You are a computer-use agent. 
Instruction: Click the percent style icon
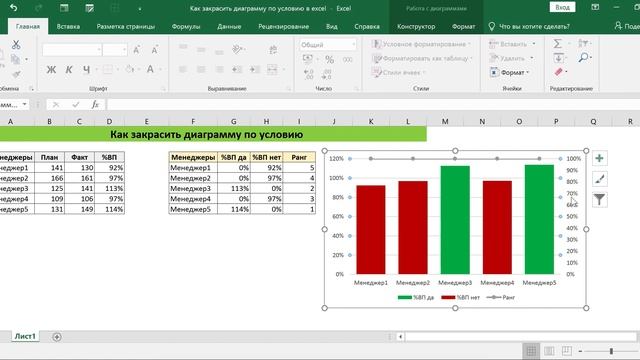329,60
